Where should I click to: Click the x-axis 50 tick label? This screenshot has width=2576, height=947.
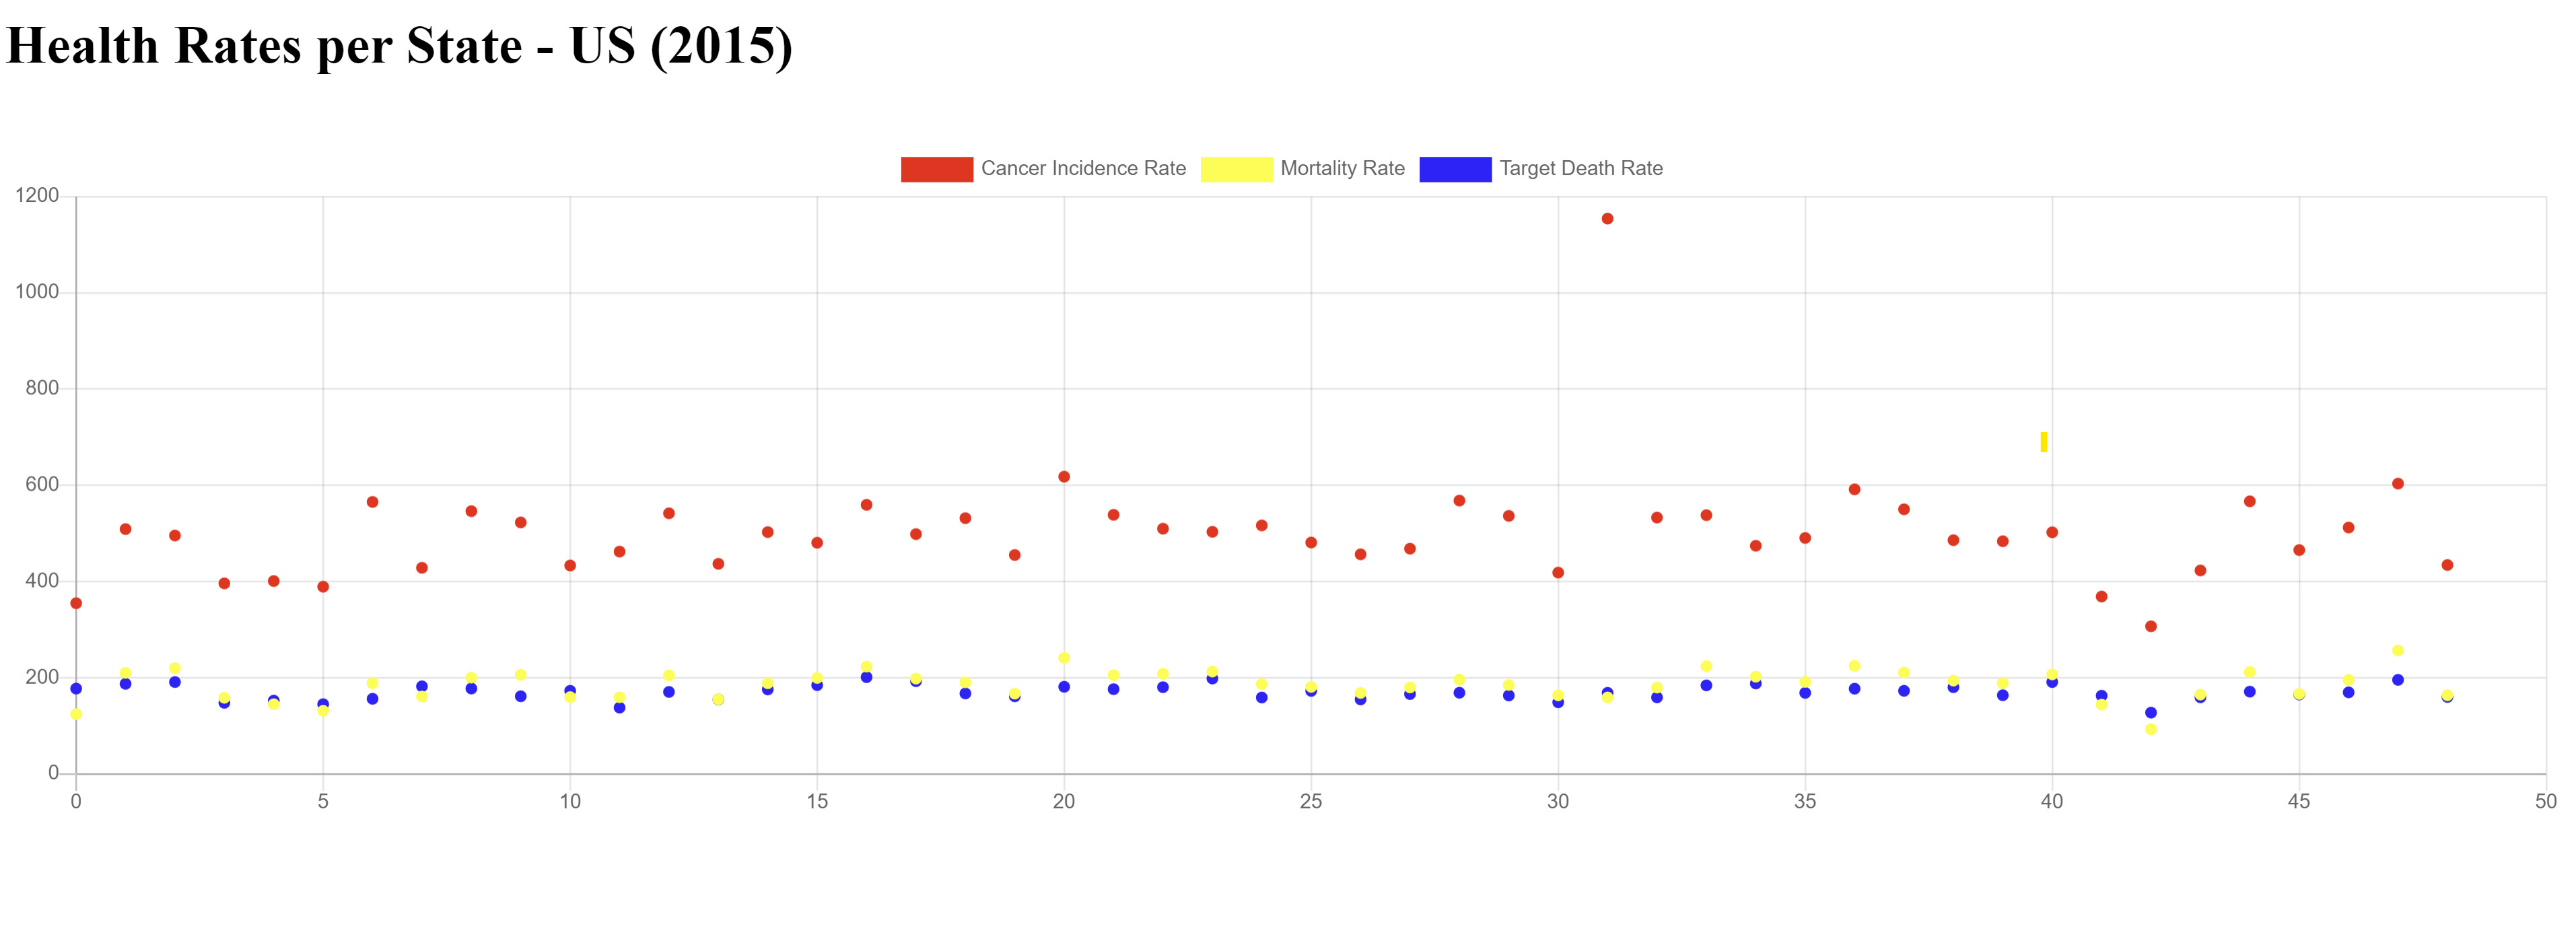click(2547, 801)
